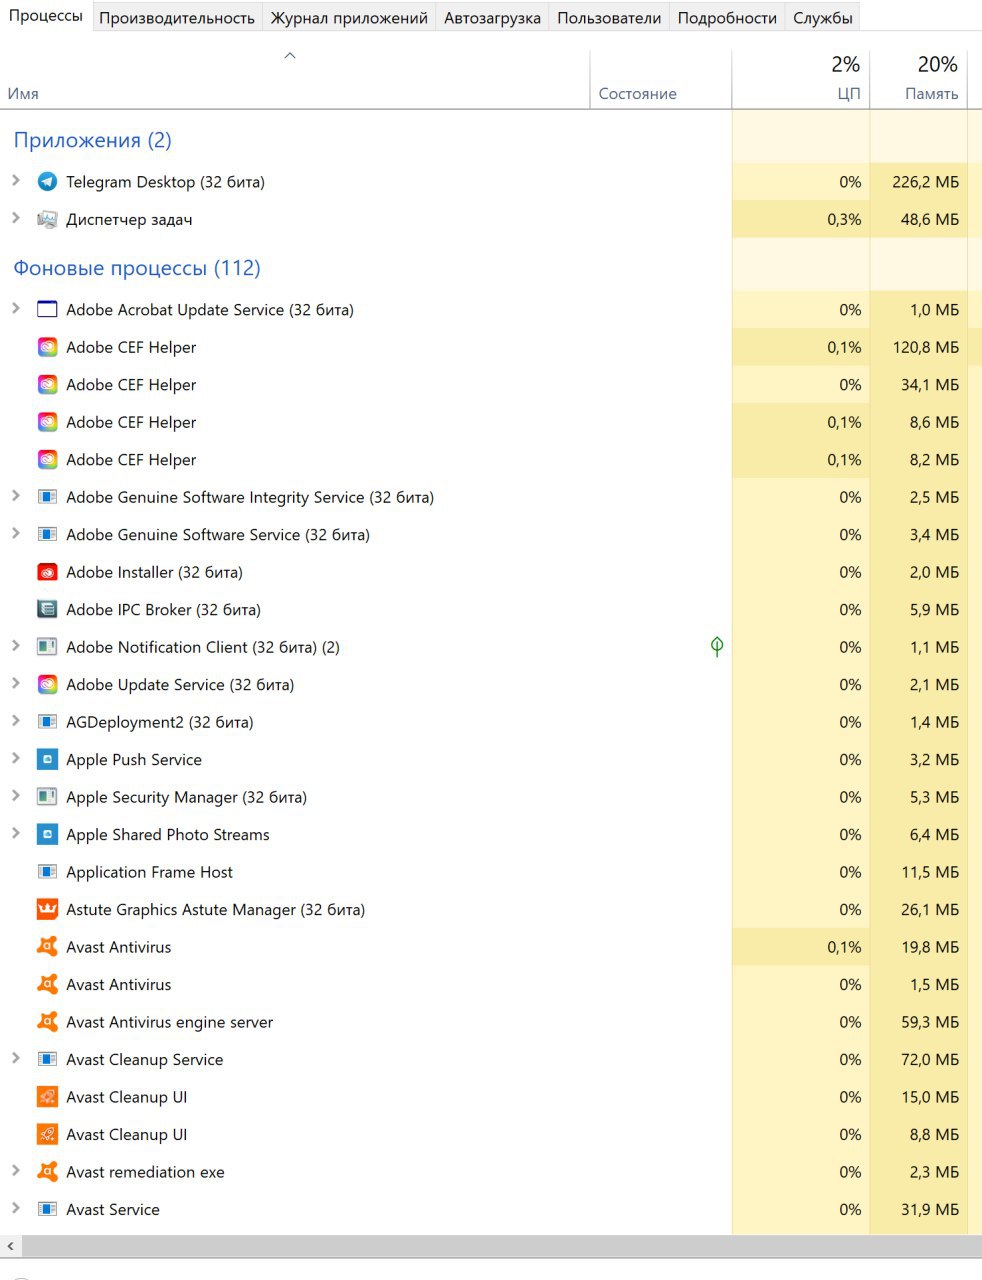Click the Application Frame Host icon
This screenshot has width=982, height=1280.
pyautogui.click(x=47, y=872)
